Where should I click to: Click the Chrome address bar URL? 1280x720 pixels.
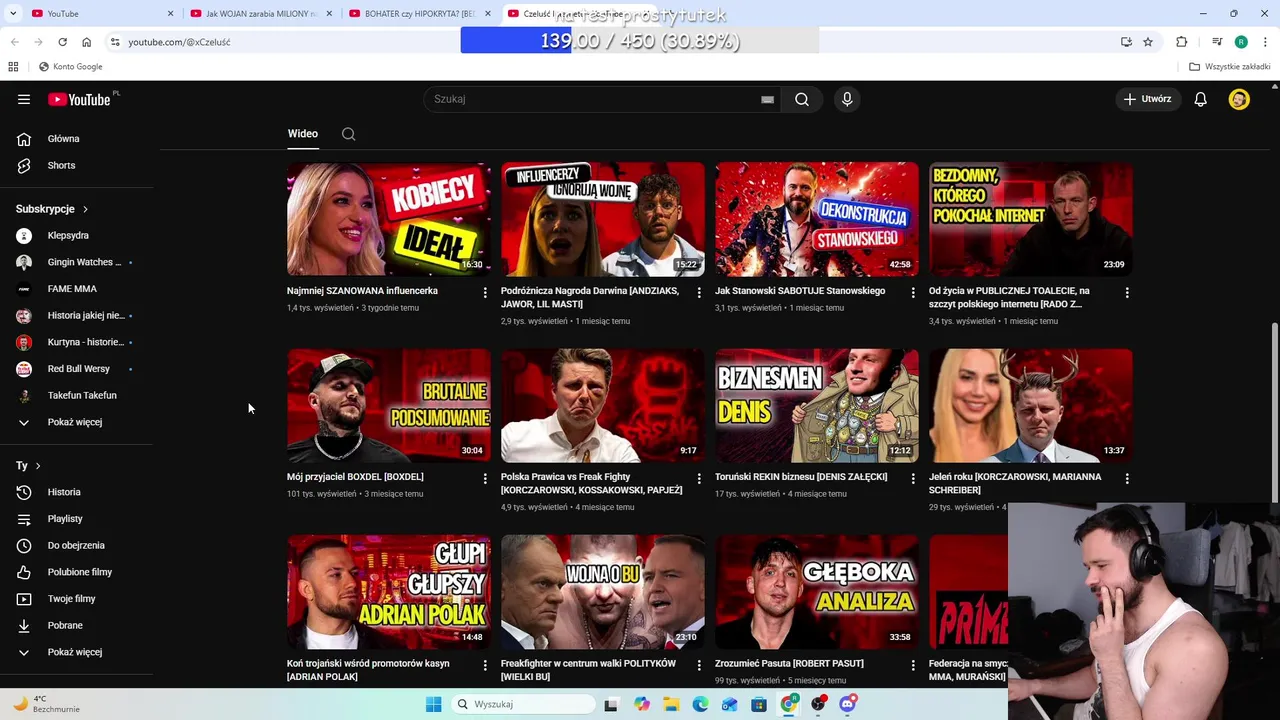click(x=179, y=42)
